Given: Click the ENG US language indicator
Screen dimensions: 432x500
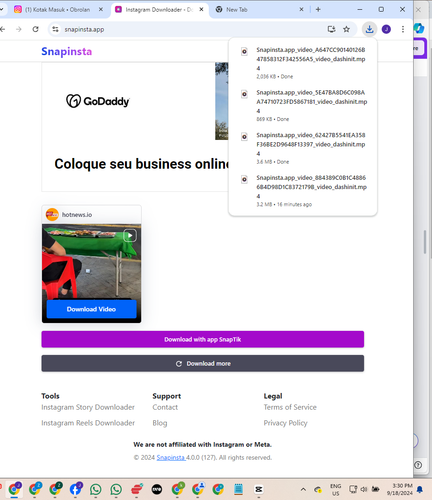Looking at the screenshot, I should coord(336,490).
